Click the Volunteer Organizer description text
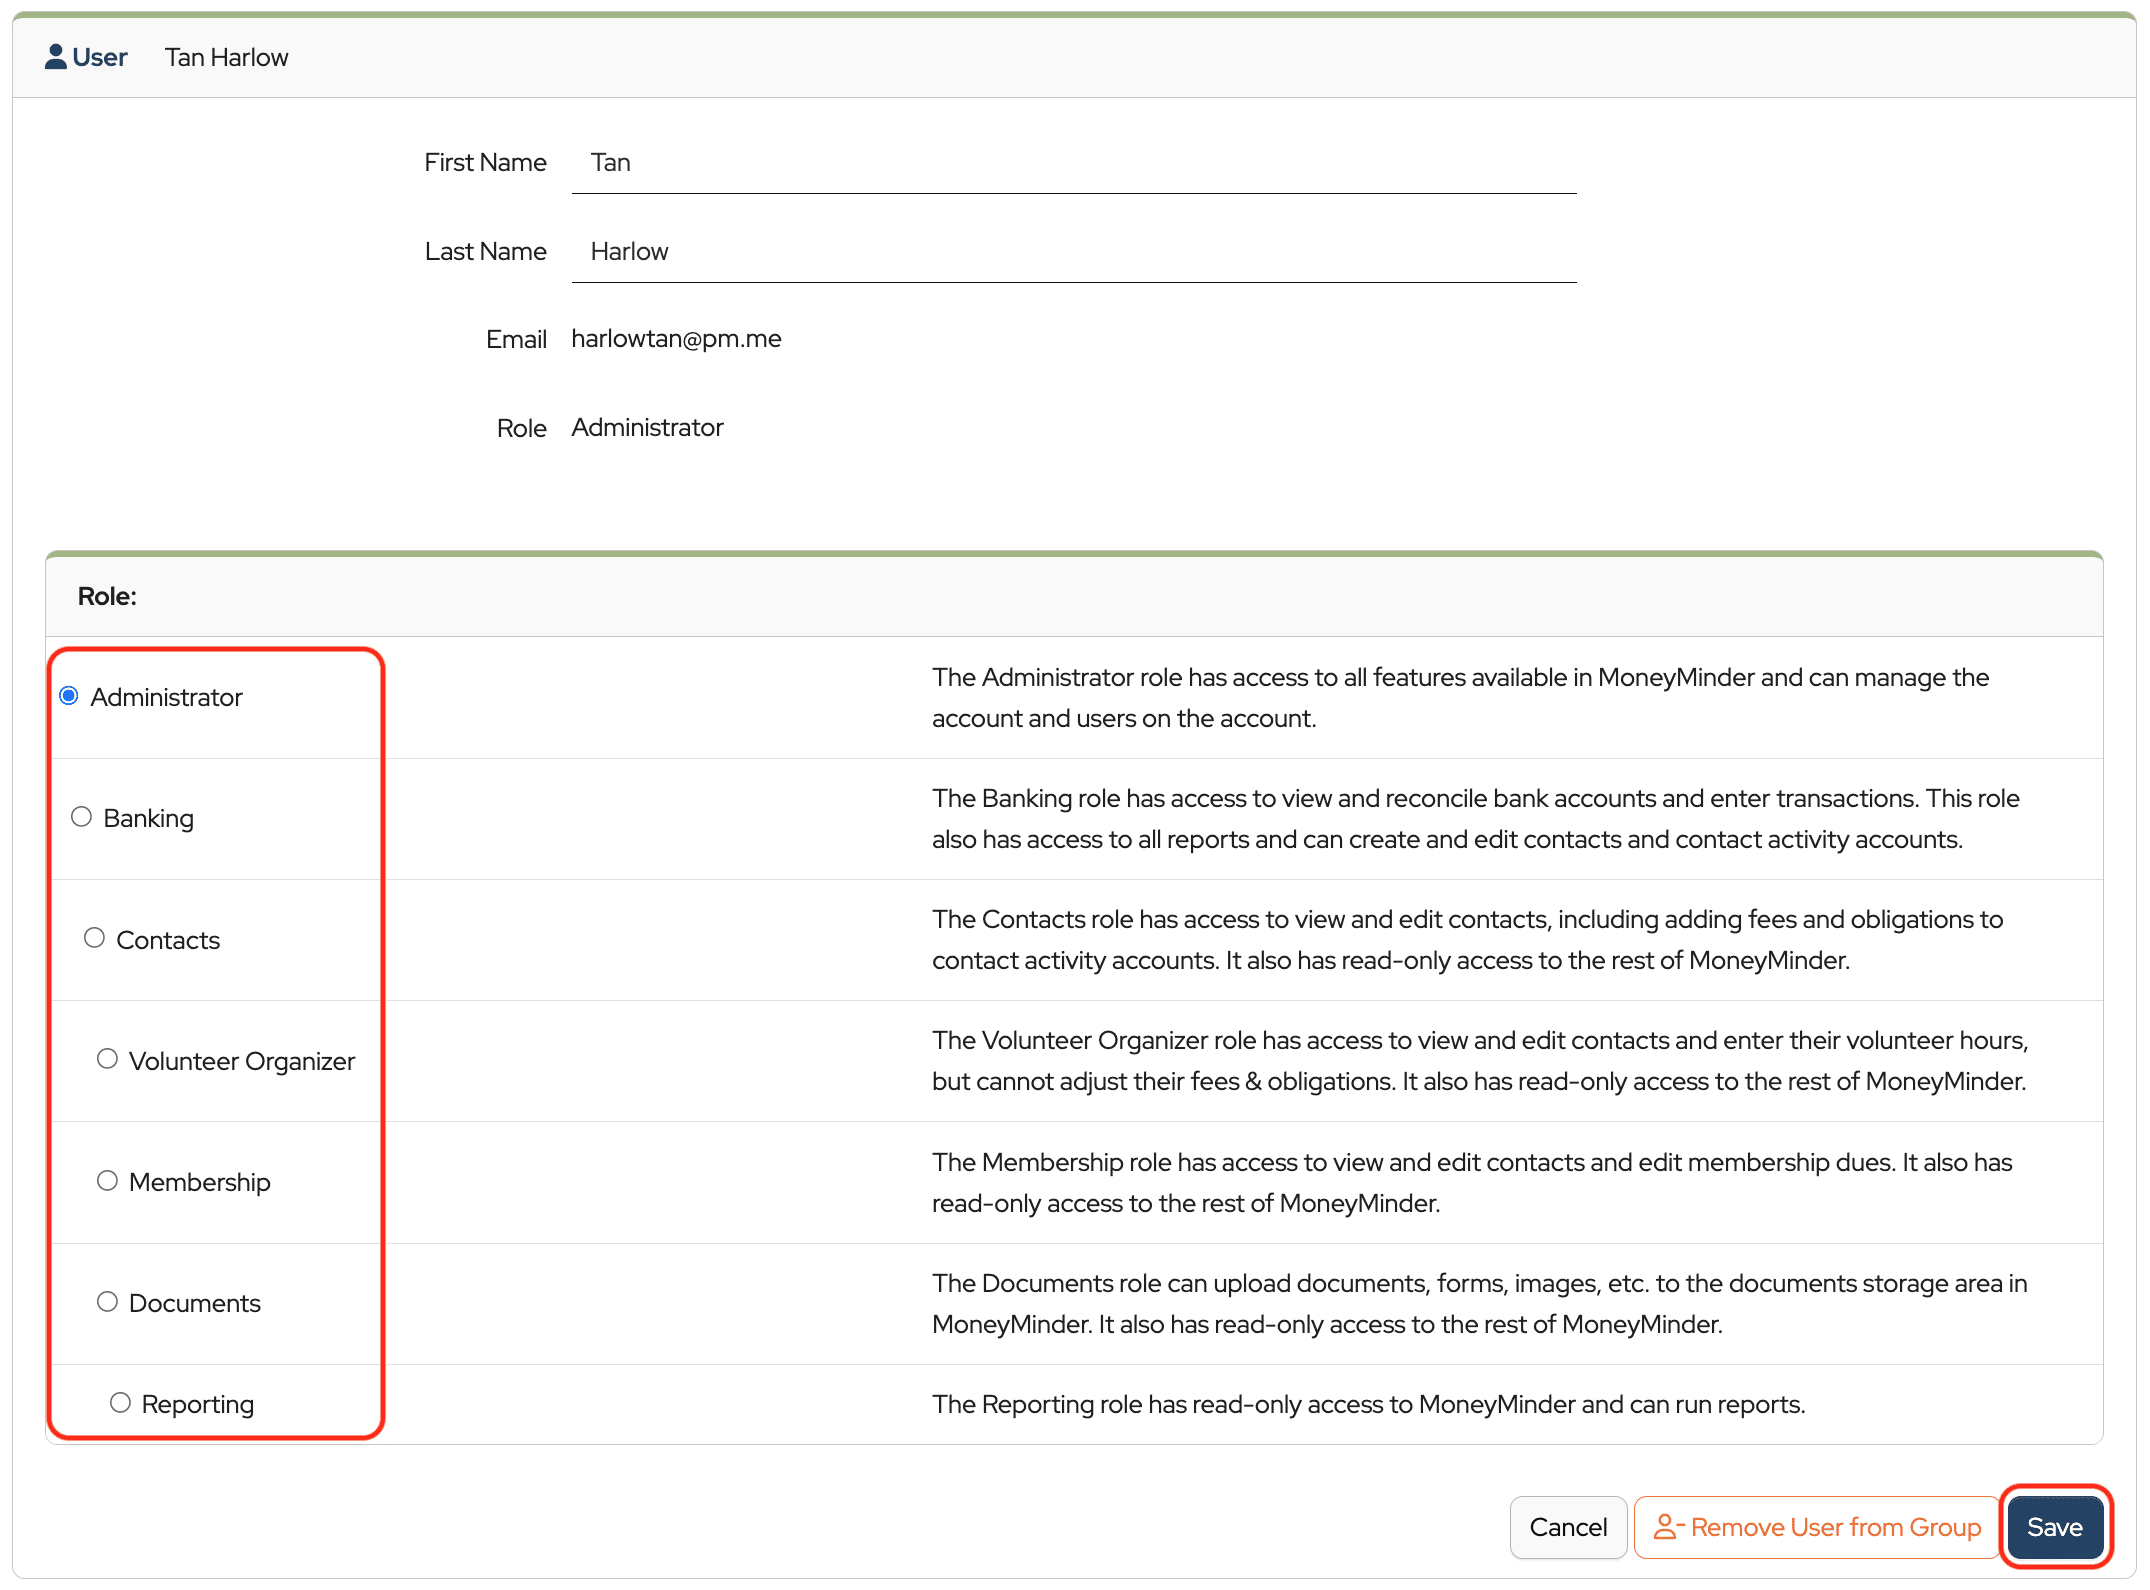 (x=1480, y=1061)
